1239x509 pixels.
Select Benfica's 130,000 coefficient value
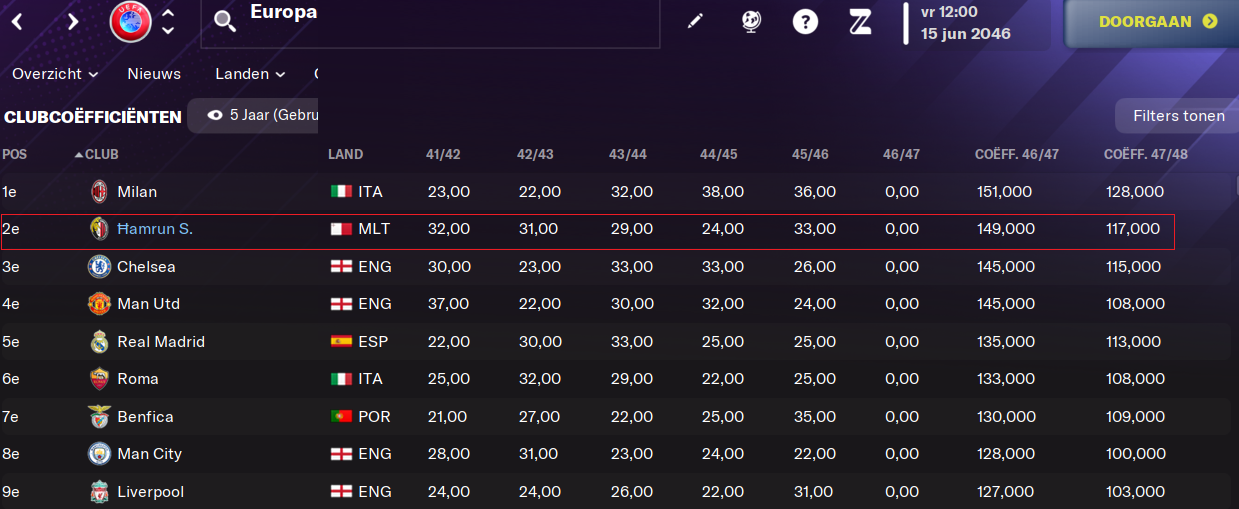[x=1005, y=416]
